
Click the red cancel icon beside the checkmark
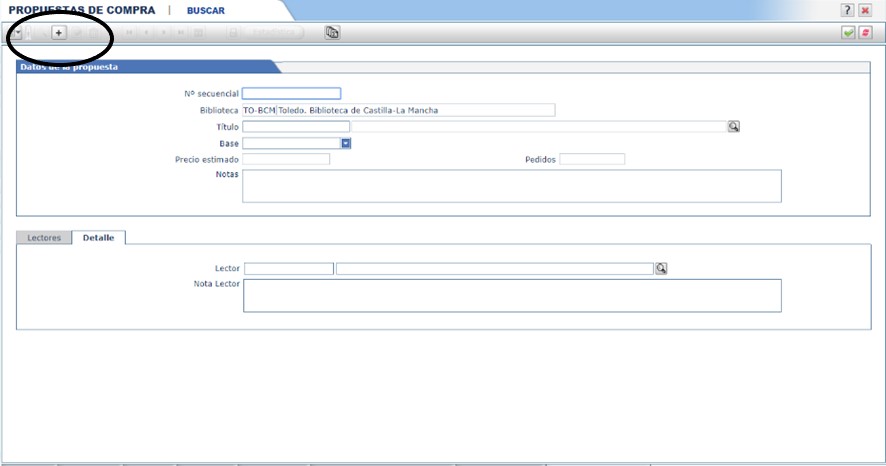click(865, 33)
